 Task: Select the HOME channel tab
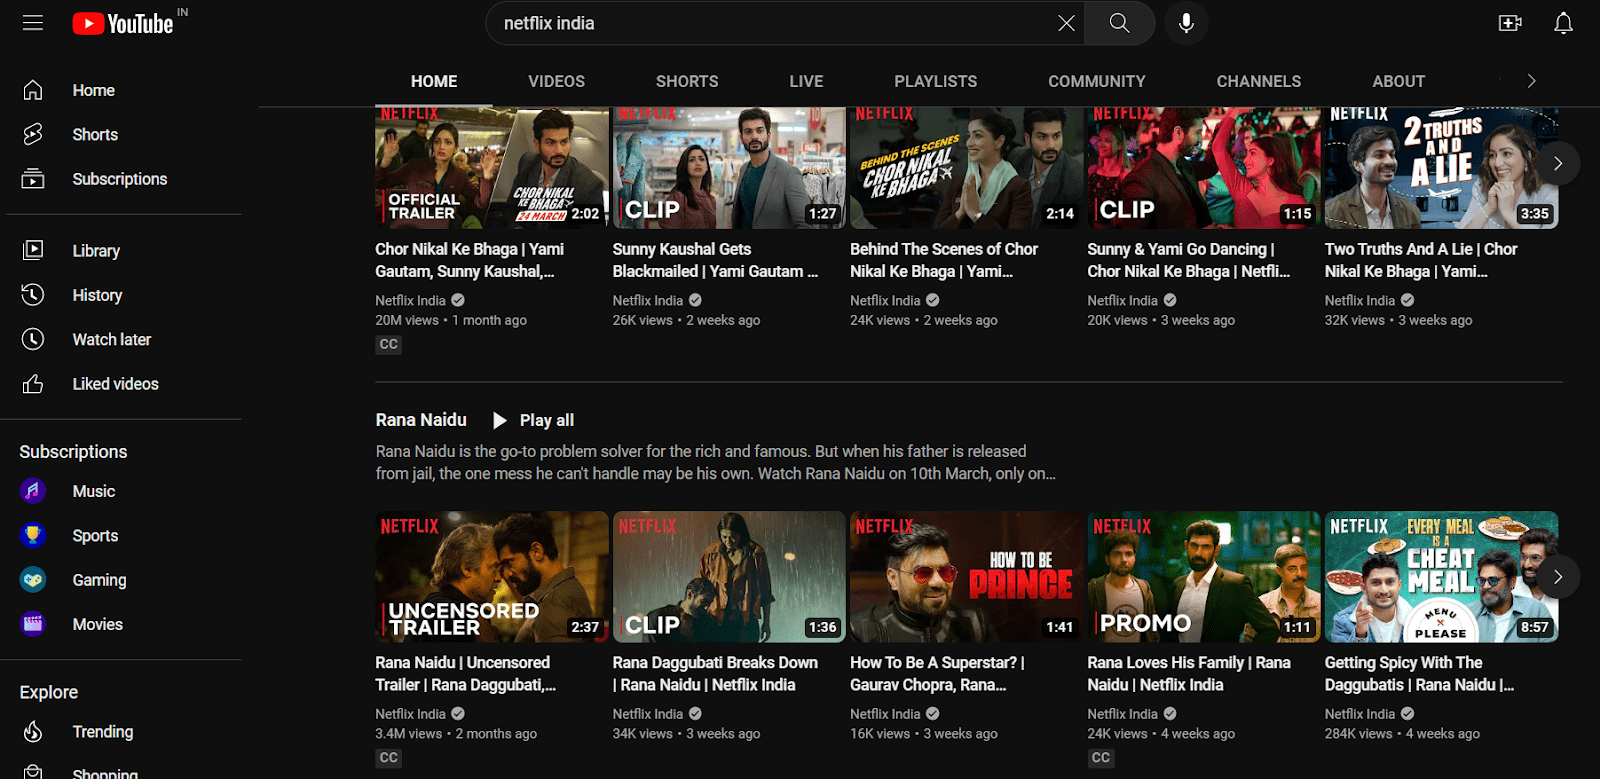434,81
